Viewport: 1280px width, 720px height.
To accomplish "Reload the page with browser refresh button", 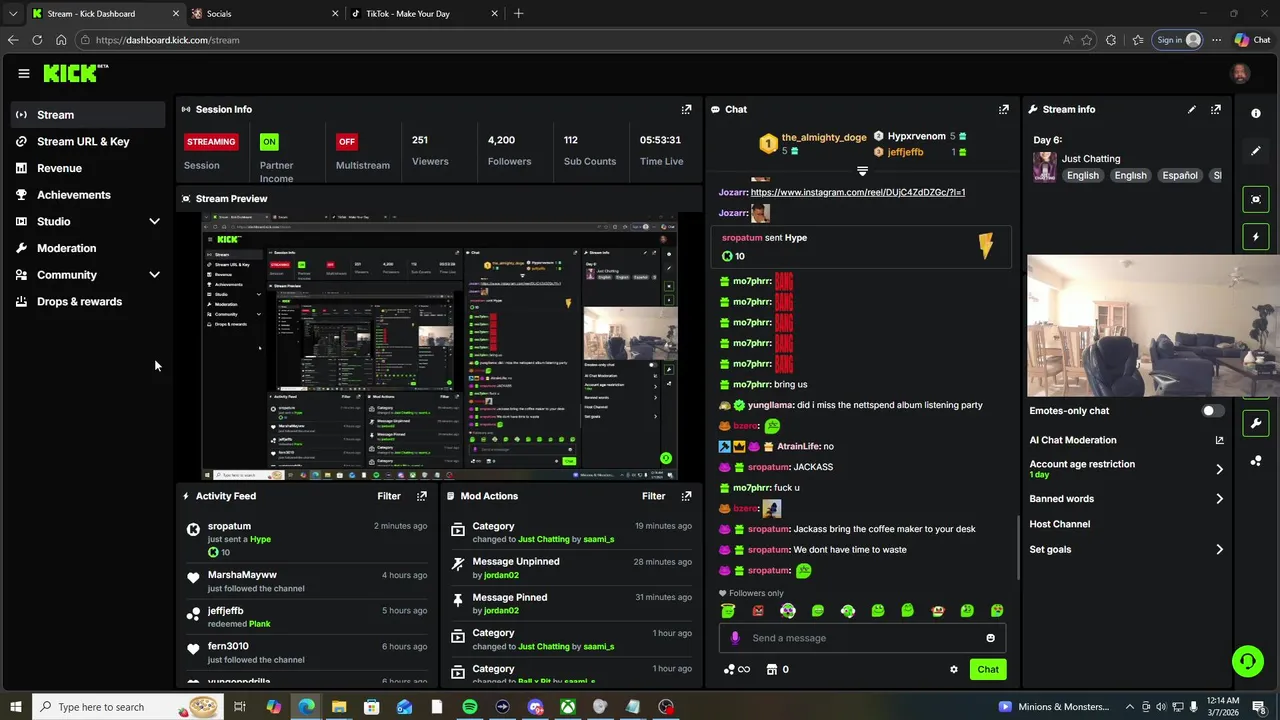I will [37, 40].
